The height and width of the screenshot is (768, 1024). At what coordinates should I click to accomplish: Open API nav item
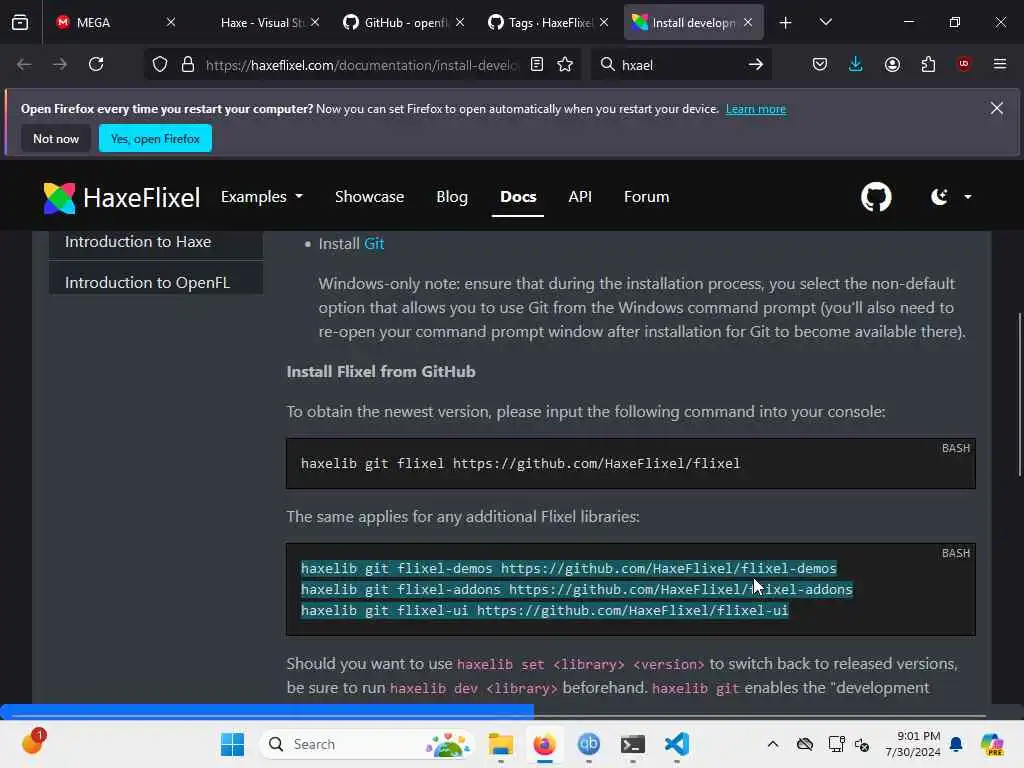pos(580,197)
